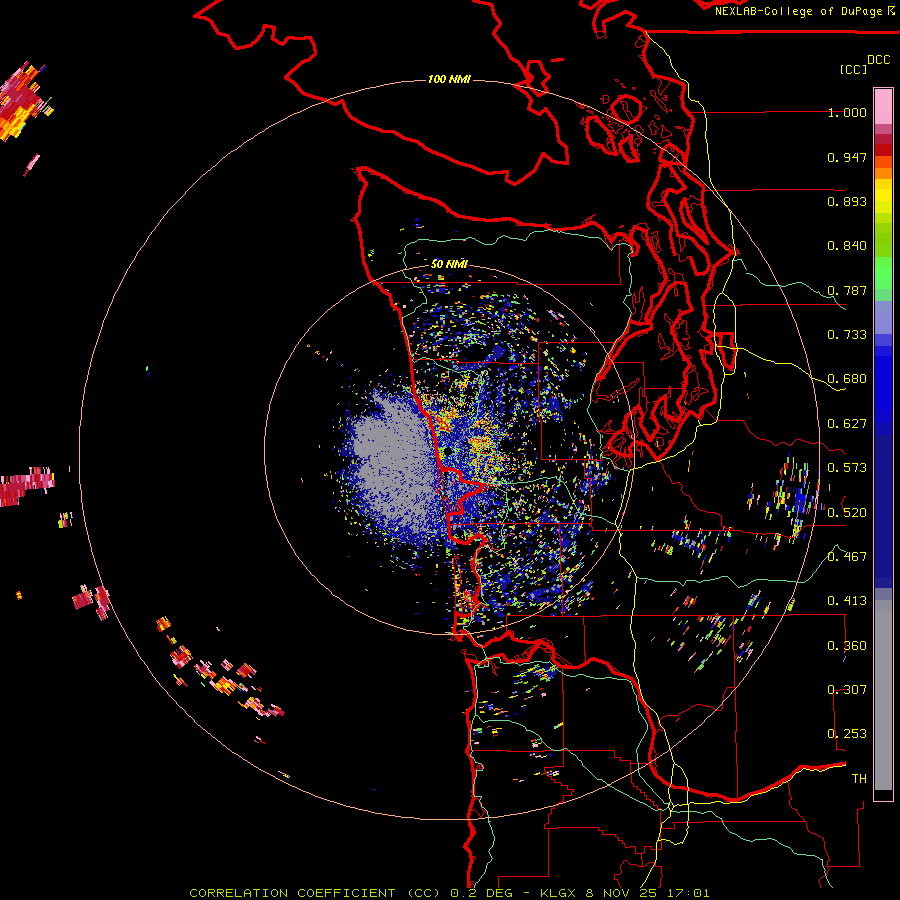Viewport: 900px width, 900px height.
Task: Click the 0.253 value on the color scale
Action: tap(847, 734)
